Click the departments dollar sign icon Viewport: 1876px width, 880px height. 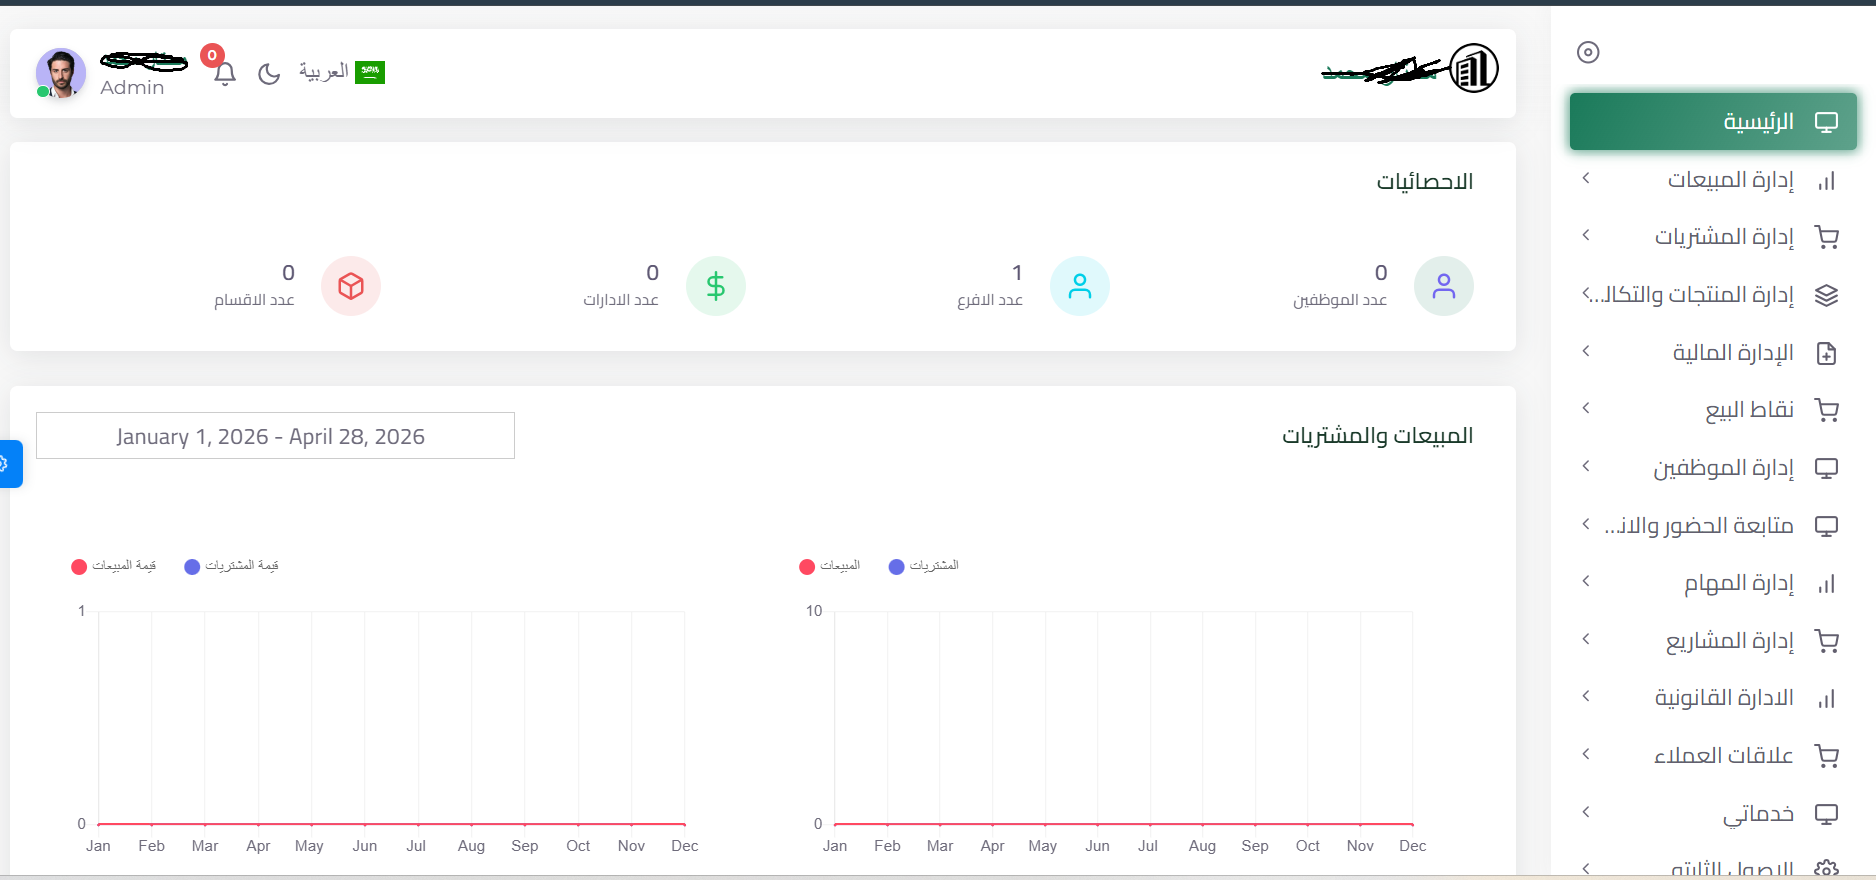715,286
